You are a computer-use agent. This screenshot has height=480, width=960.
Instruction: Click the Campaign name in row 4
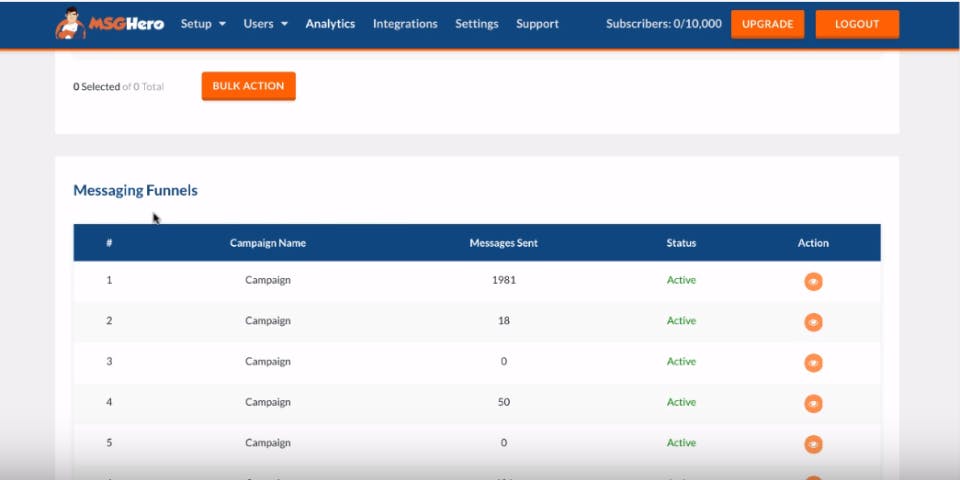point(268,402)
